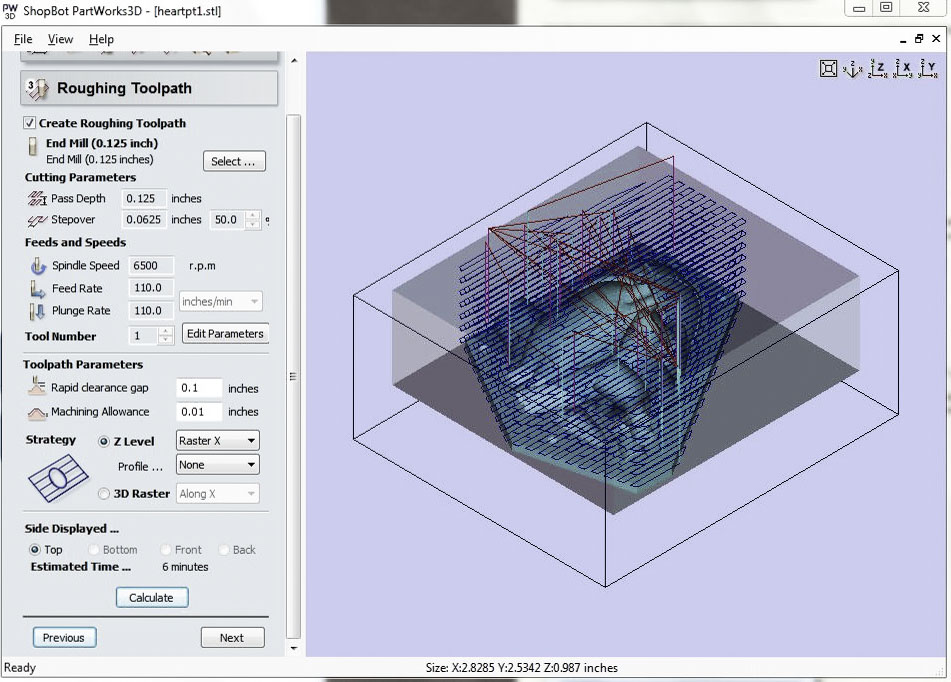The width and height of the screenshot is (951, 682).
Task: Click the Machining Allowance 0.01 field
Action: [x=199, y=412]
